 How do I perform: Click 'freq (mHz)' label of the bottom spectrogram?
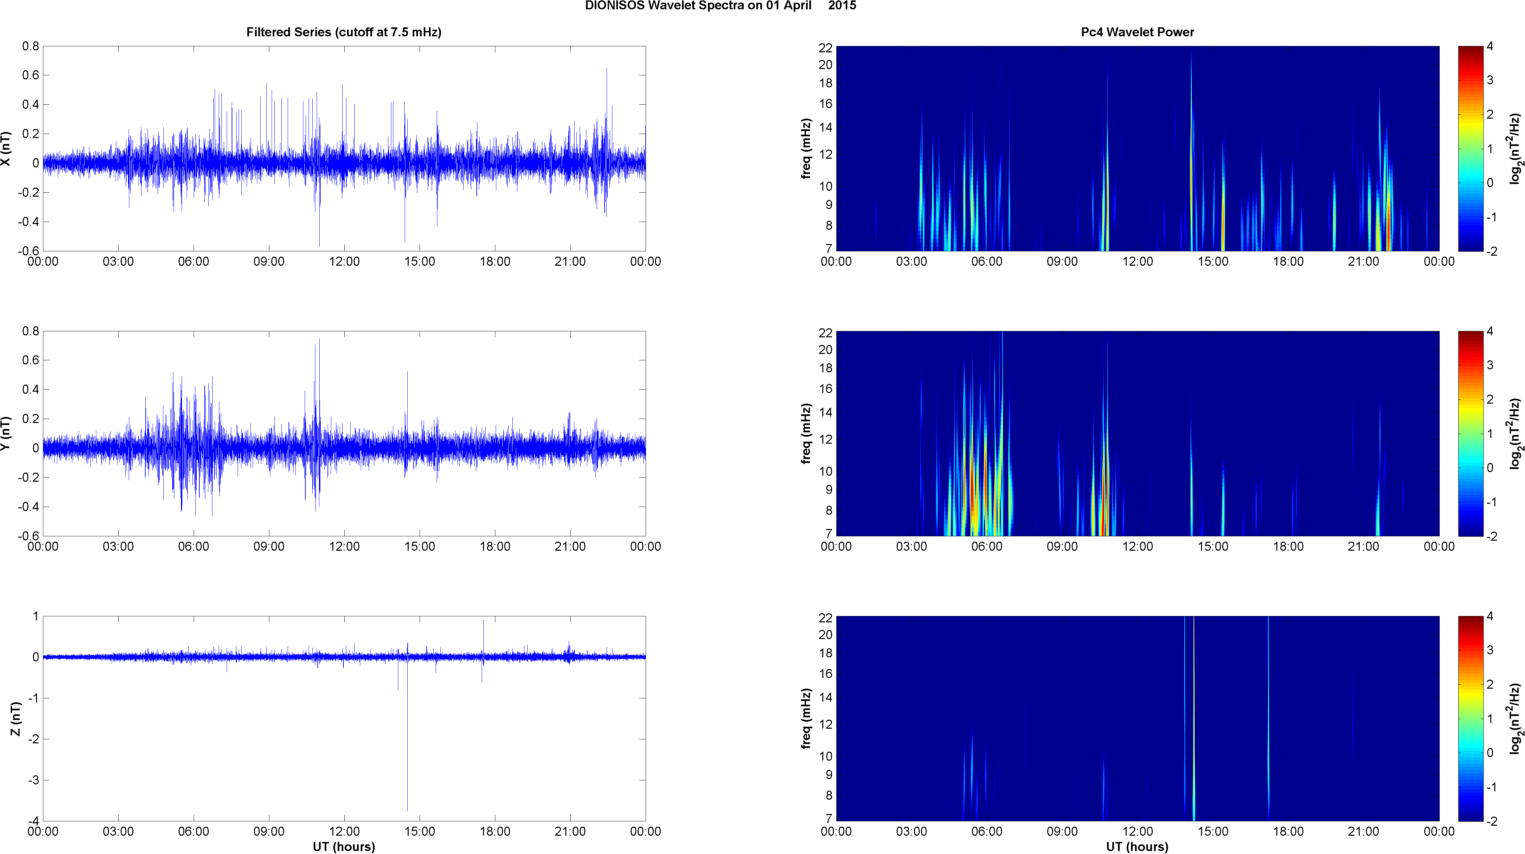[x=806, y=719]
